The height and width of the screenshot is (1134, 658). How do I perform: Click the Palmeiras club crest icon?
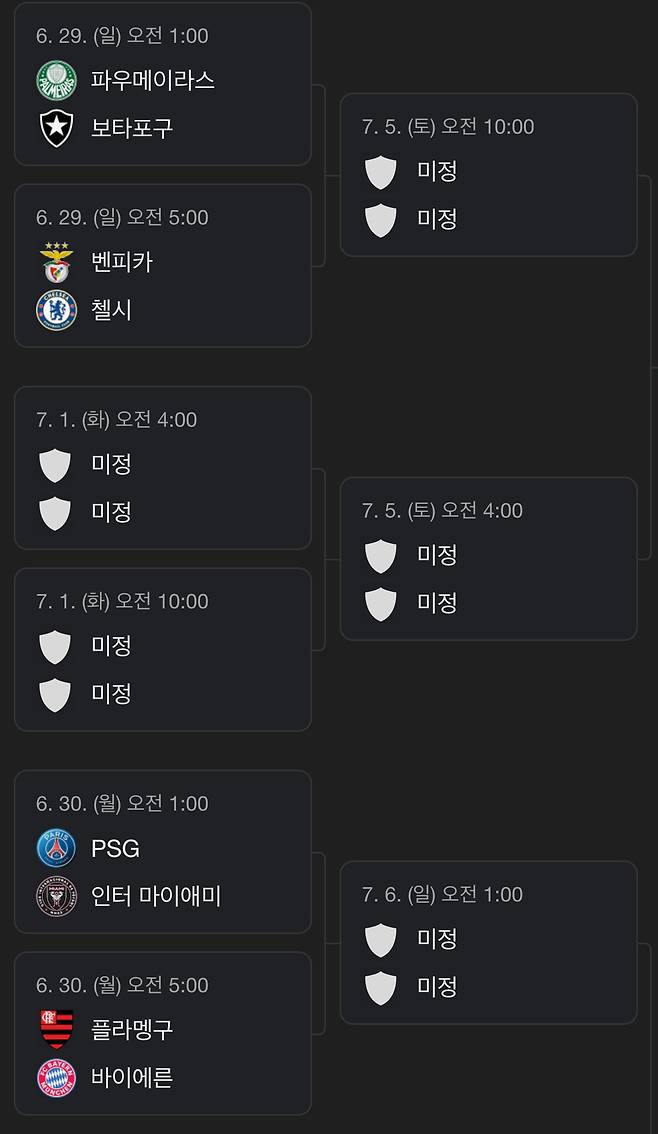54,80
